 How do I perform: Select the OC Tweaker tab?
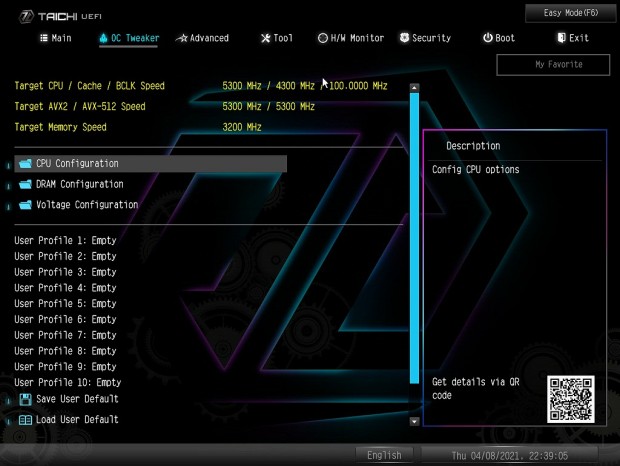[x=129, y=38]
